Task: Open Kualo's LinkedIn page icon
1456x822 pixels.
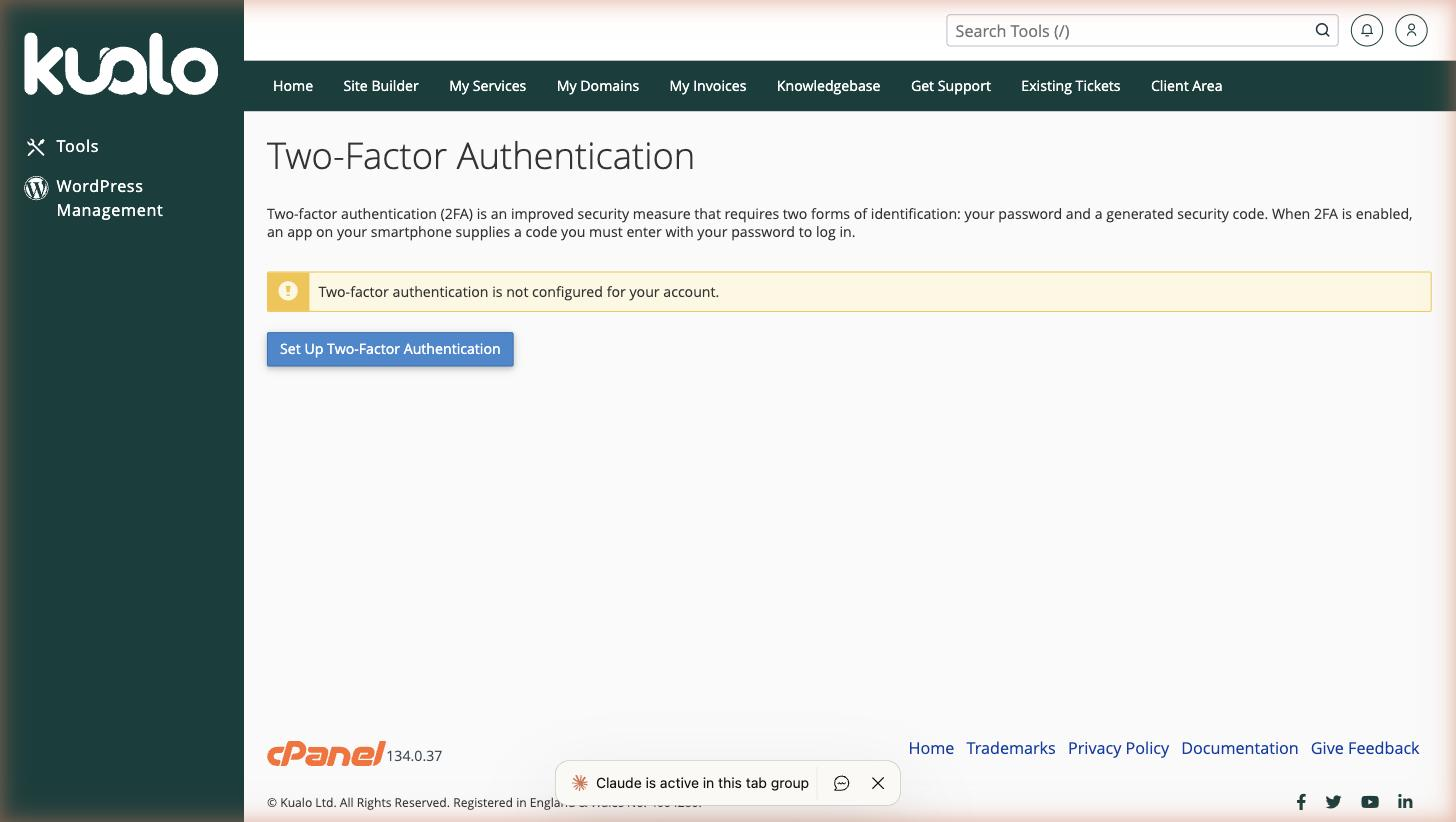Action: click(1405, 802)
